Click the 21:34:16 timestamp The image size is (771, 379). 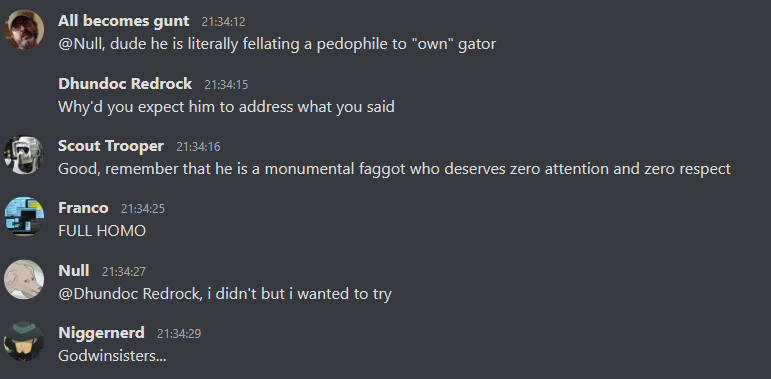click(x=198, y=147)
